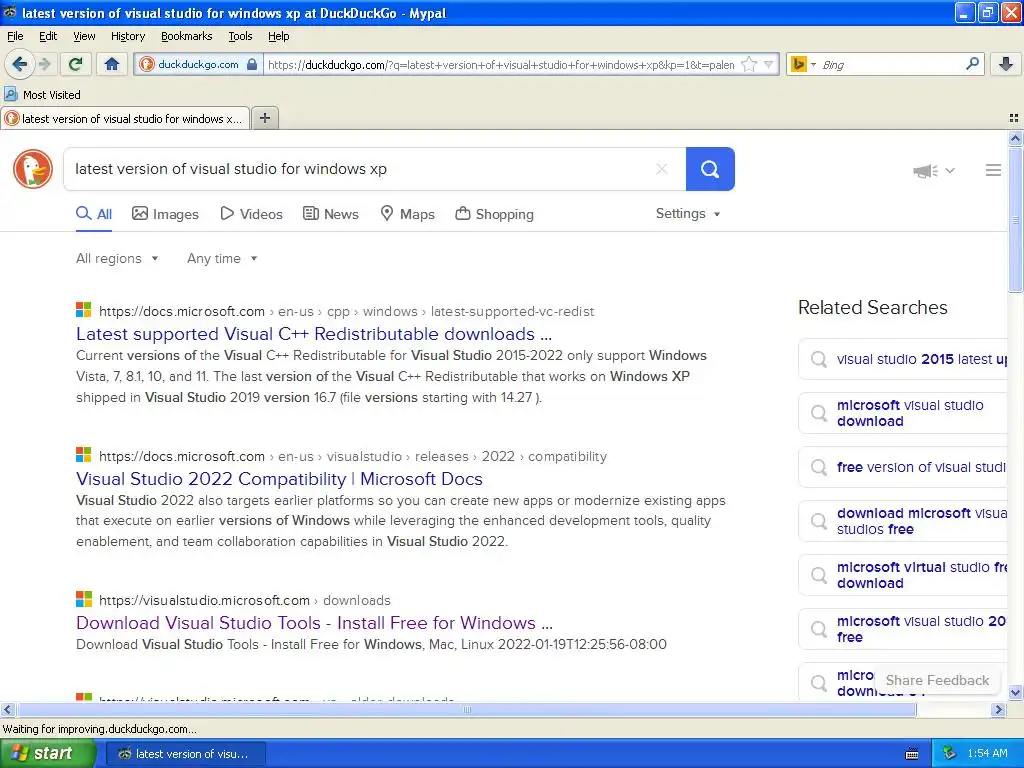Click the docs.microsoft.com latest-supported-vc-redist URL
The height and width of the screenshot is (768, 1024).
[x=347, y=312]
